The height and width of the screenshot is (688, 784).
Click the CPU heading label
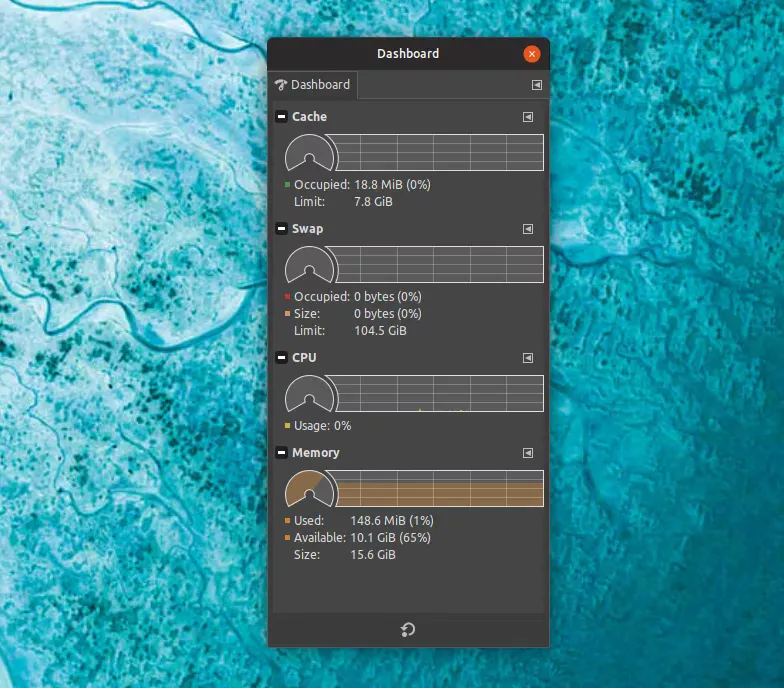[304, 358]
